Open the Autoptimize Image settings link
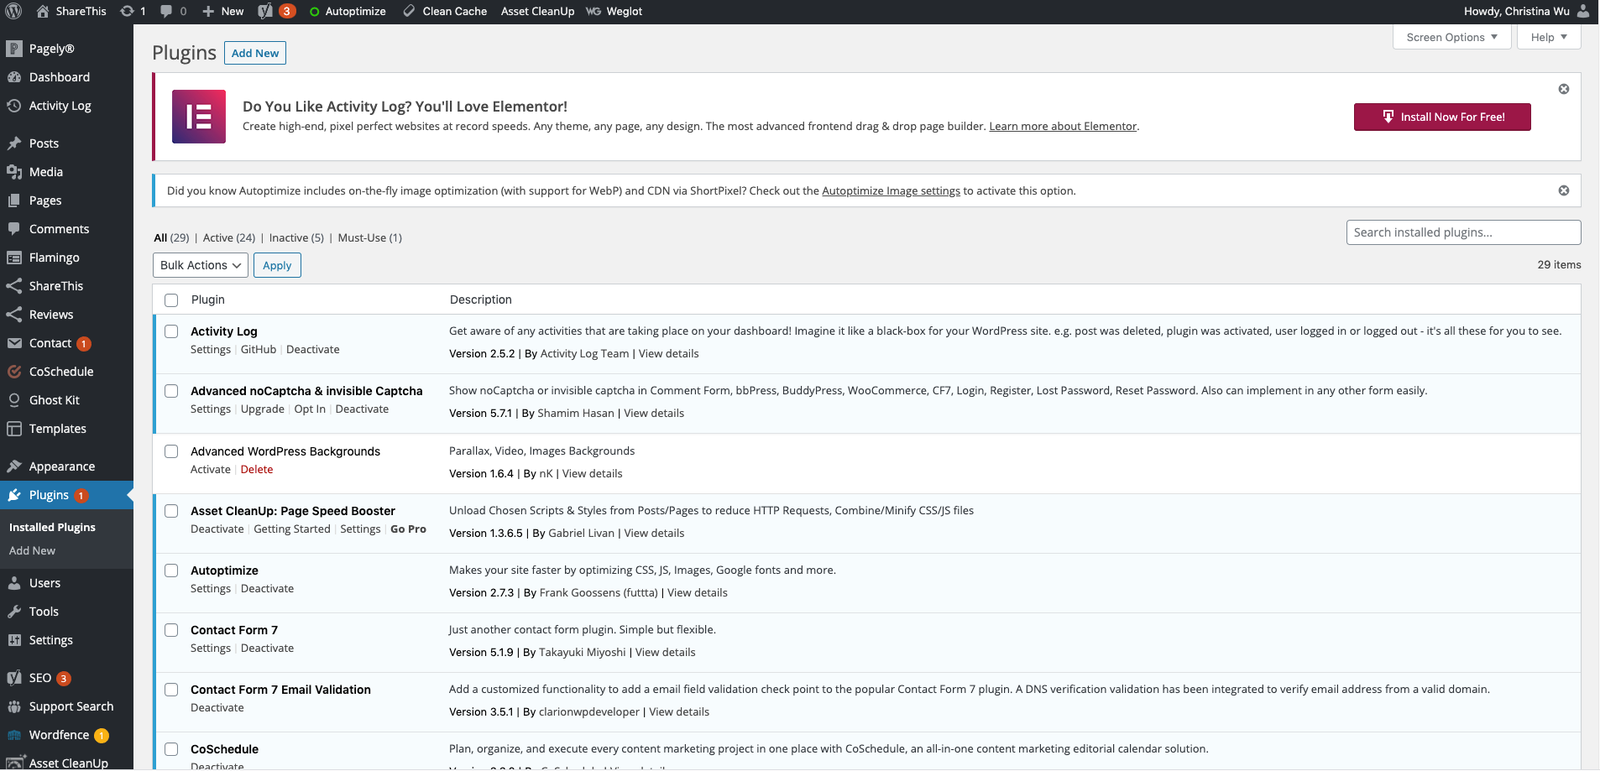Image resolution: width=1600 pixels, height=771 pixels. 891,191
